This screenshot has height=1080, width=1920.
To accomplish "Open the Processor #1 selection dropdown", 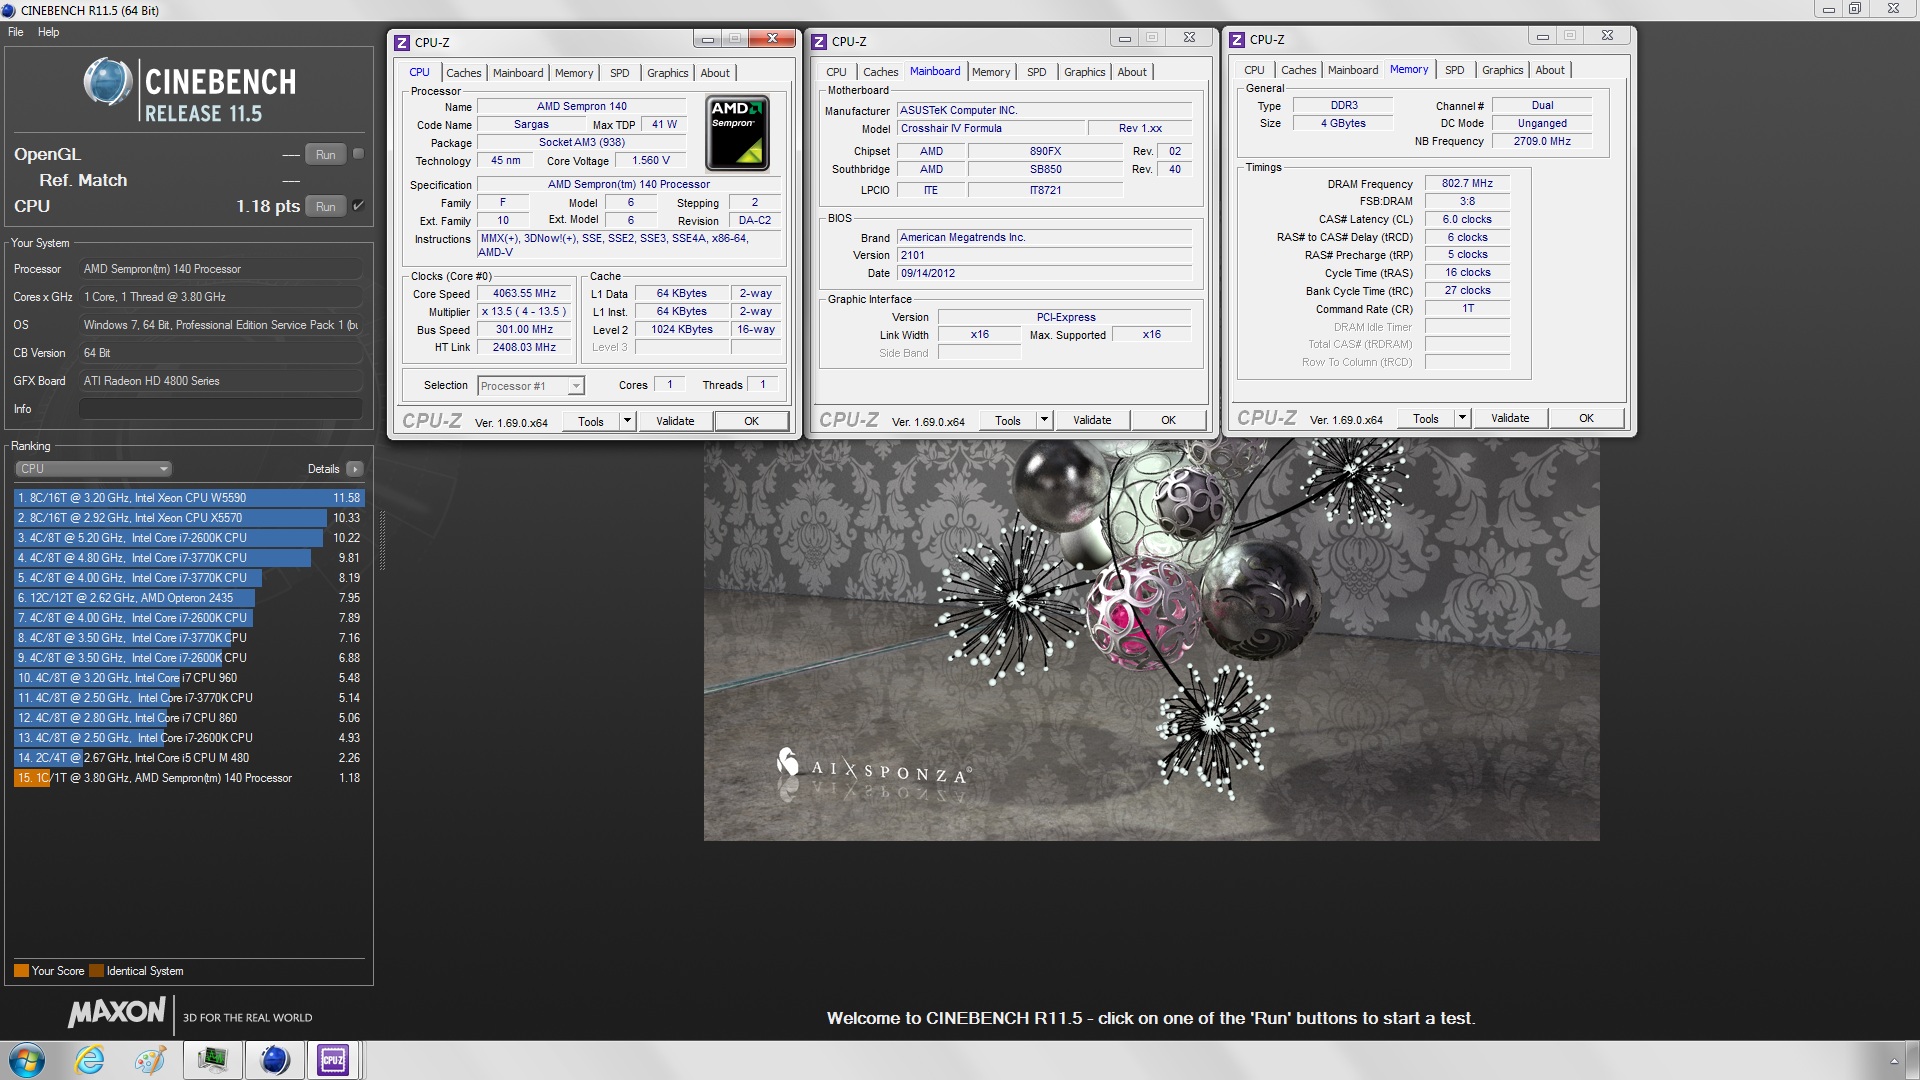I will (531, 386).
